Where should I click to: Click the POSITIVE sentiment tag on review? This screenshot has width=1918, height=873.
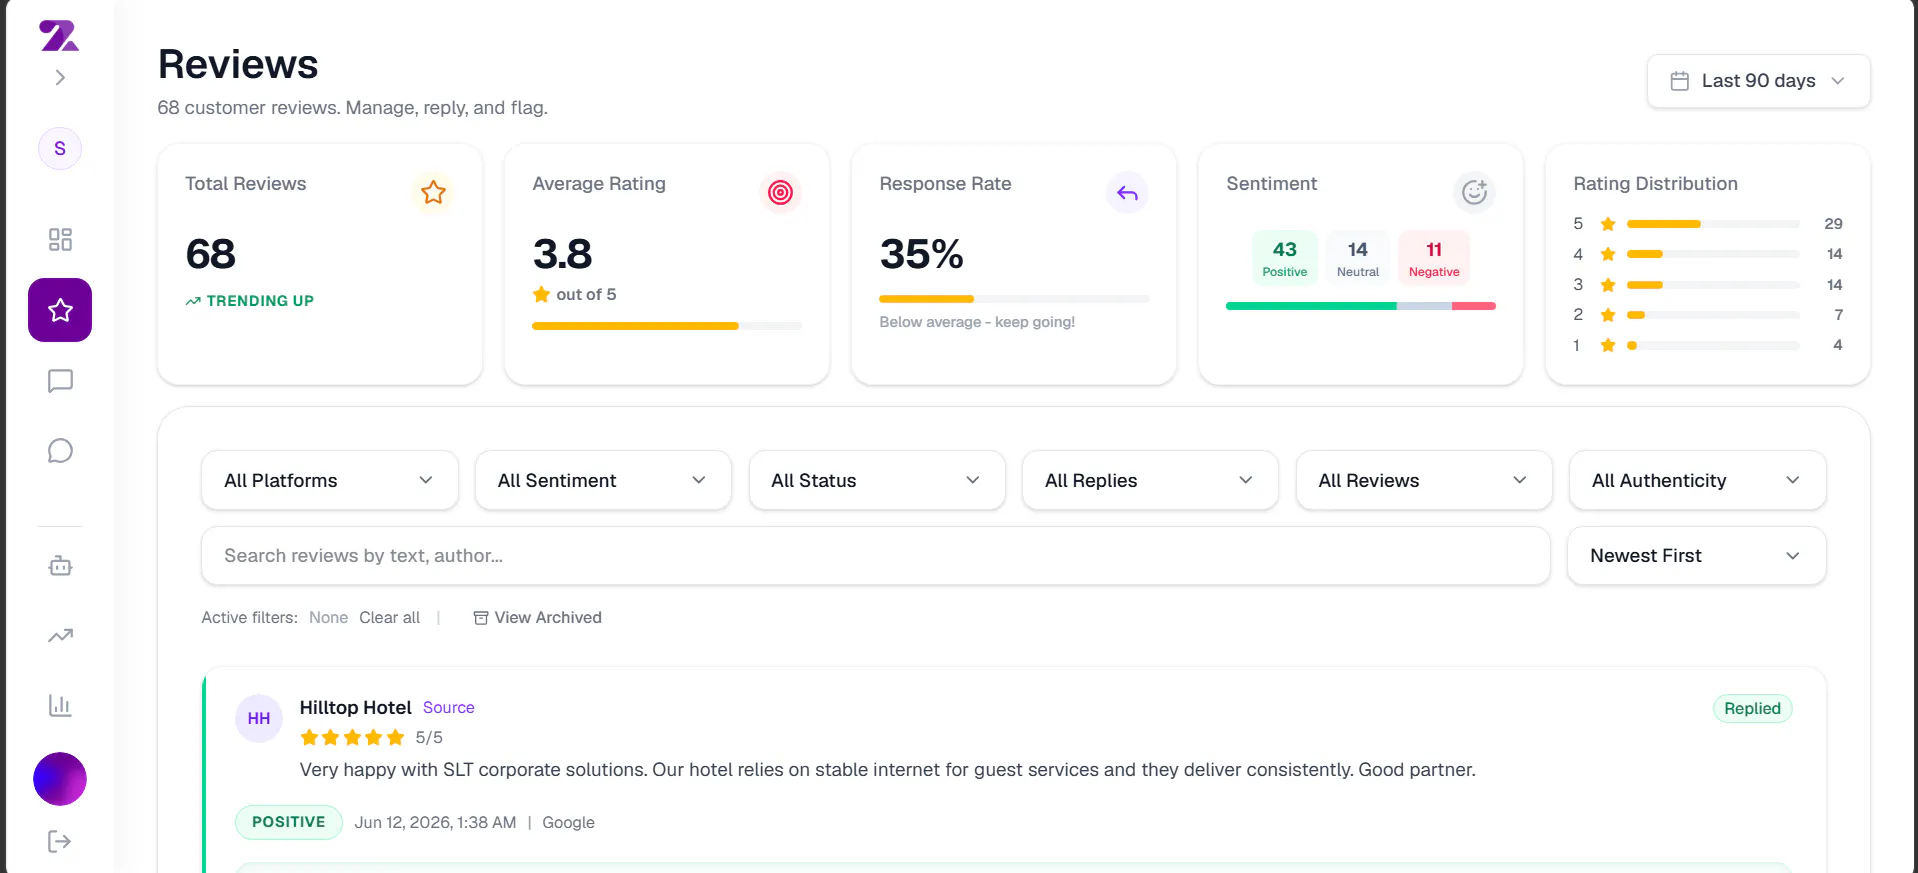[x=289, y=822]
